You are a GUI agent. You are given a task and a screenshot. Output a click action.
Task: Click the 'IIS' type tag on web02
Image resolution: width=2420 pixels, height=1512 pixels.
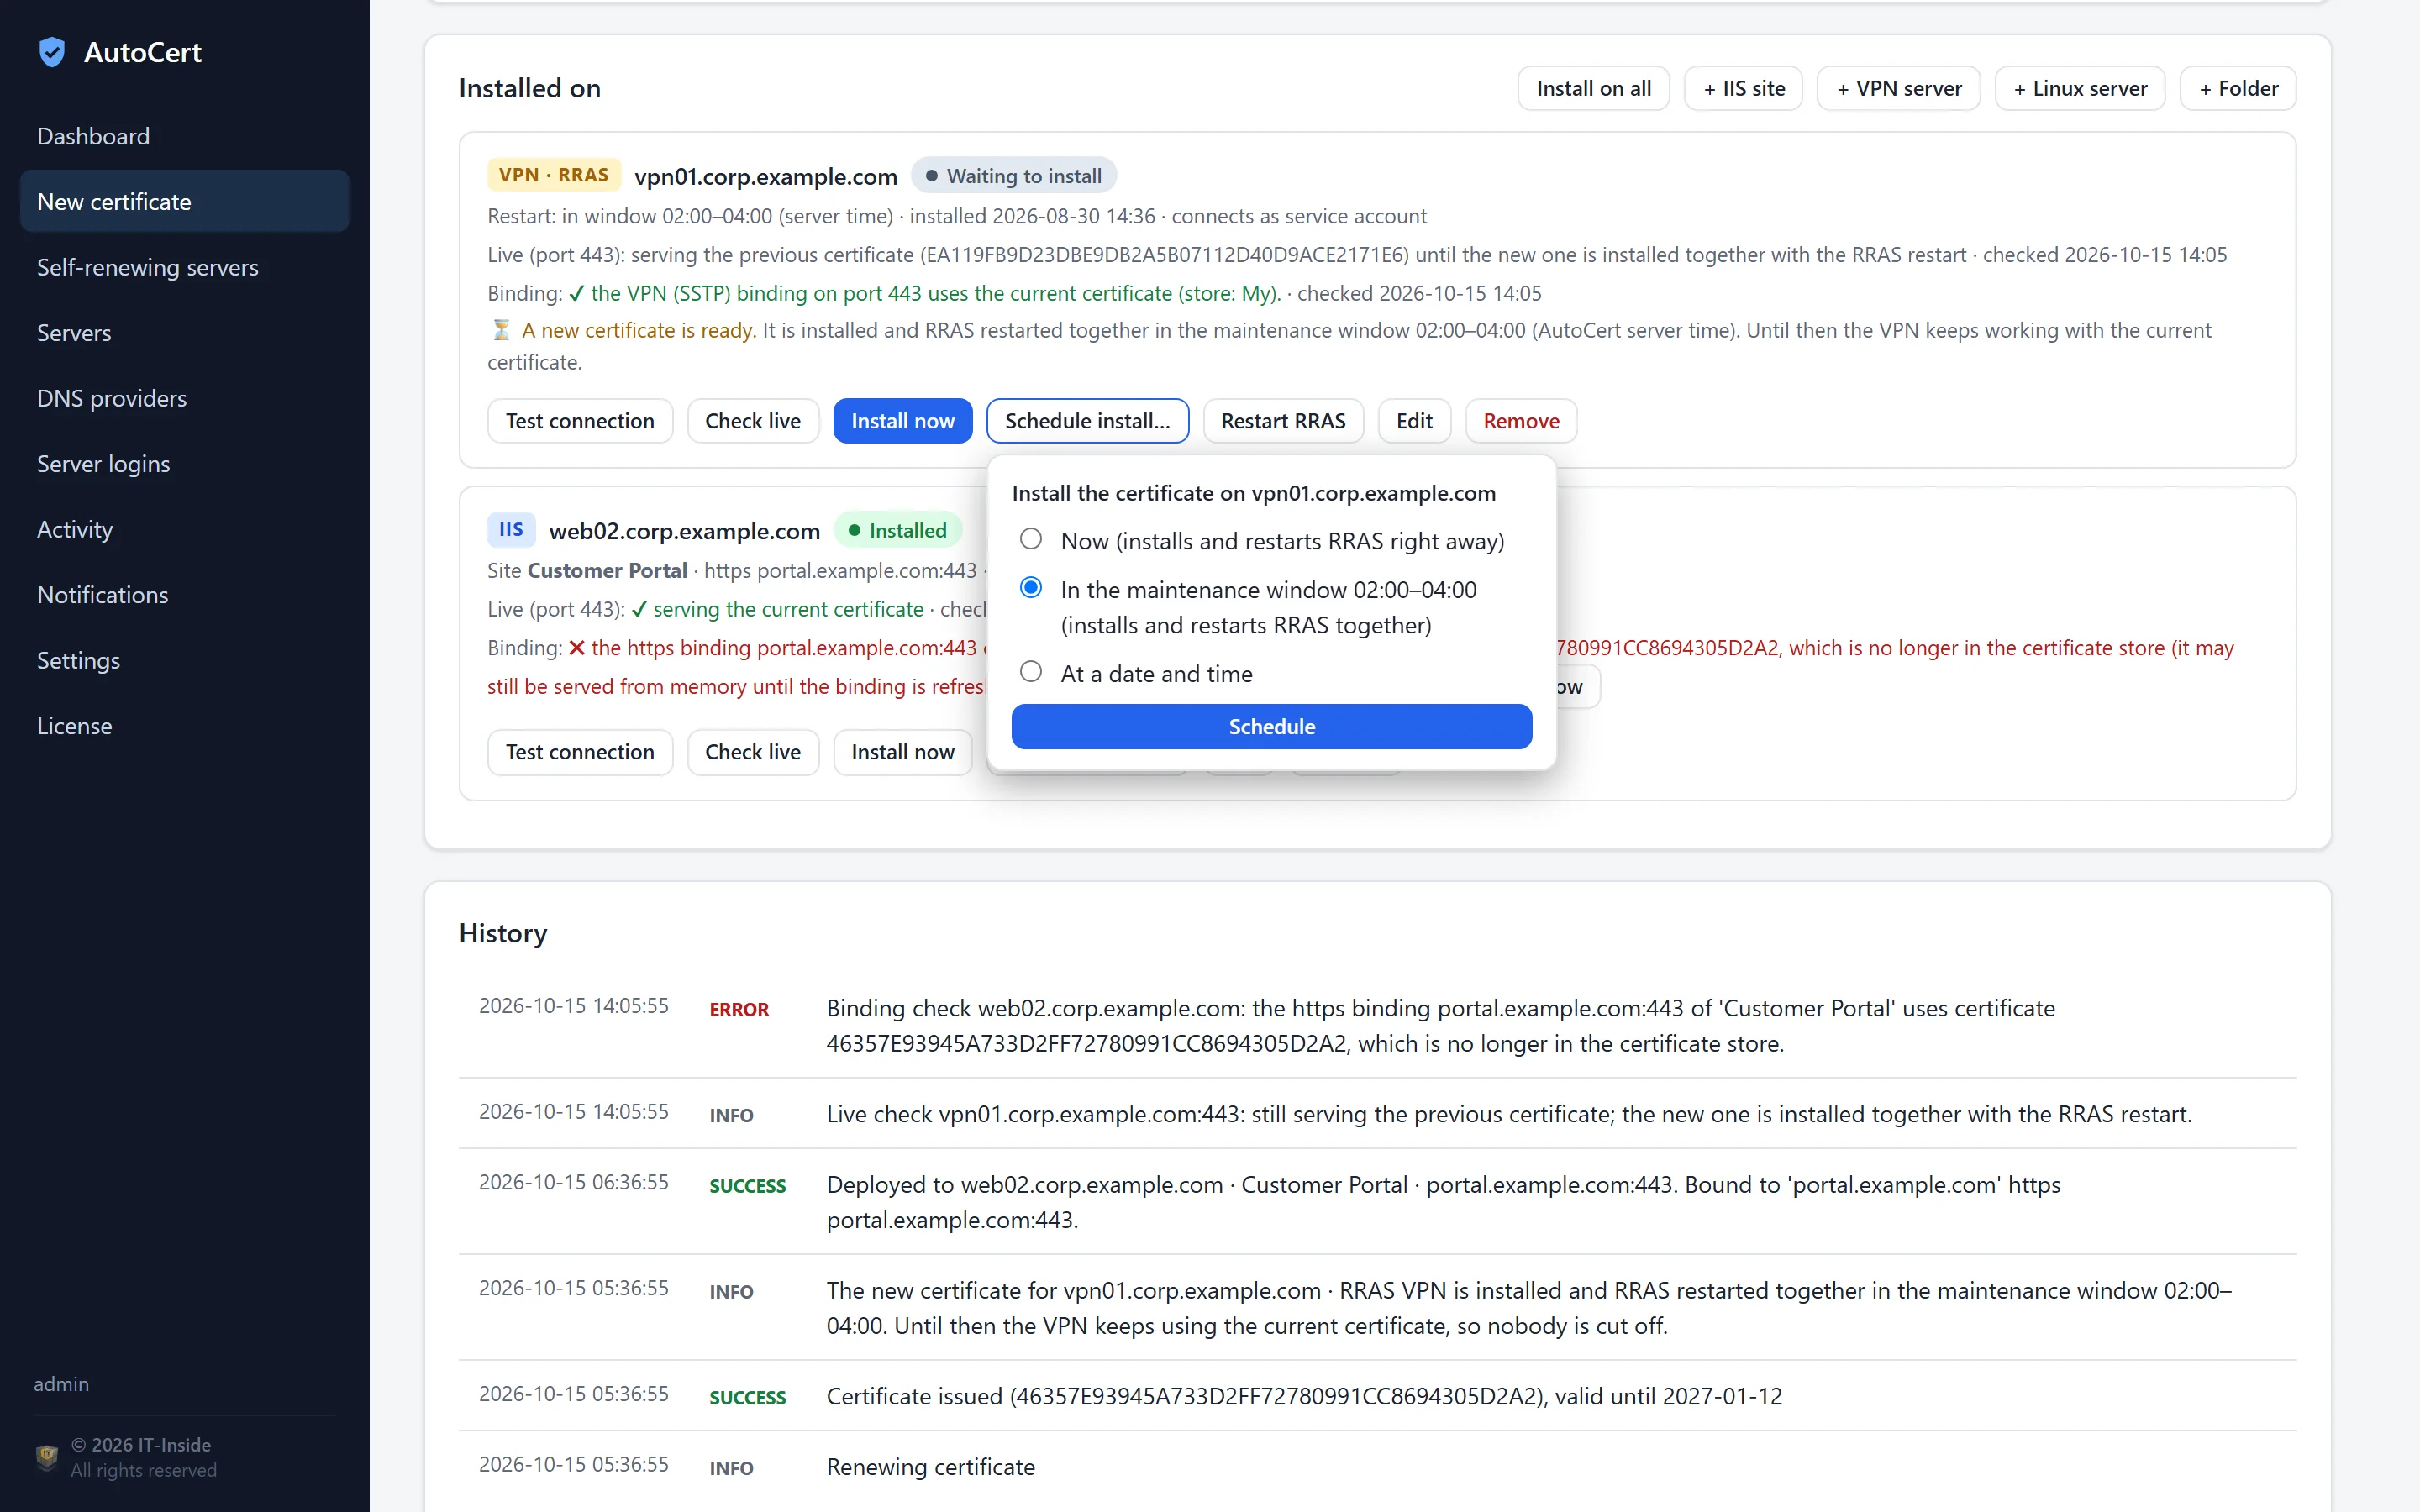[x=511, y=530]
